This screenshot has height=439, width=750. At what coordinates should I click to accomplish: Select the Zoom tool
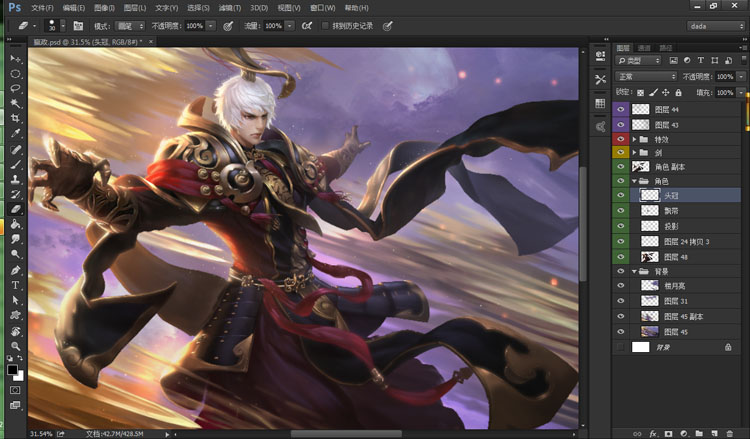pos(15,346)
